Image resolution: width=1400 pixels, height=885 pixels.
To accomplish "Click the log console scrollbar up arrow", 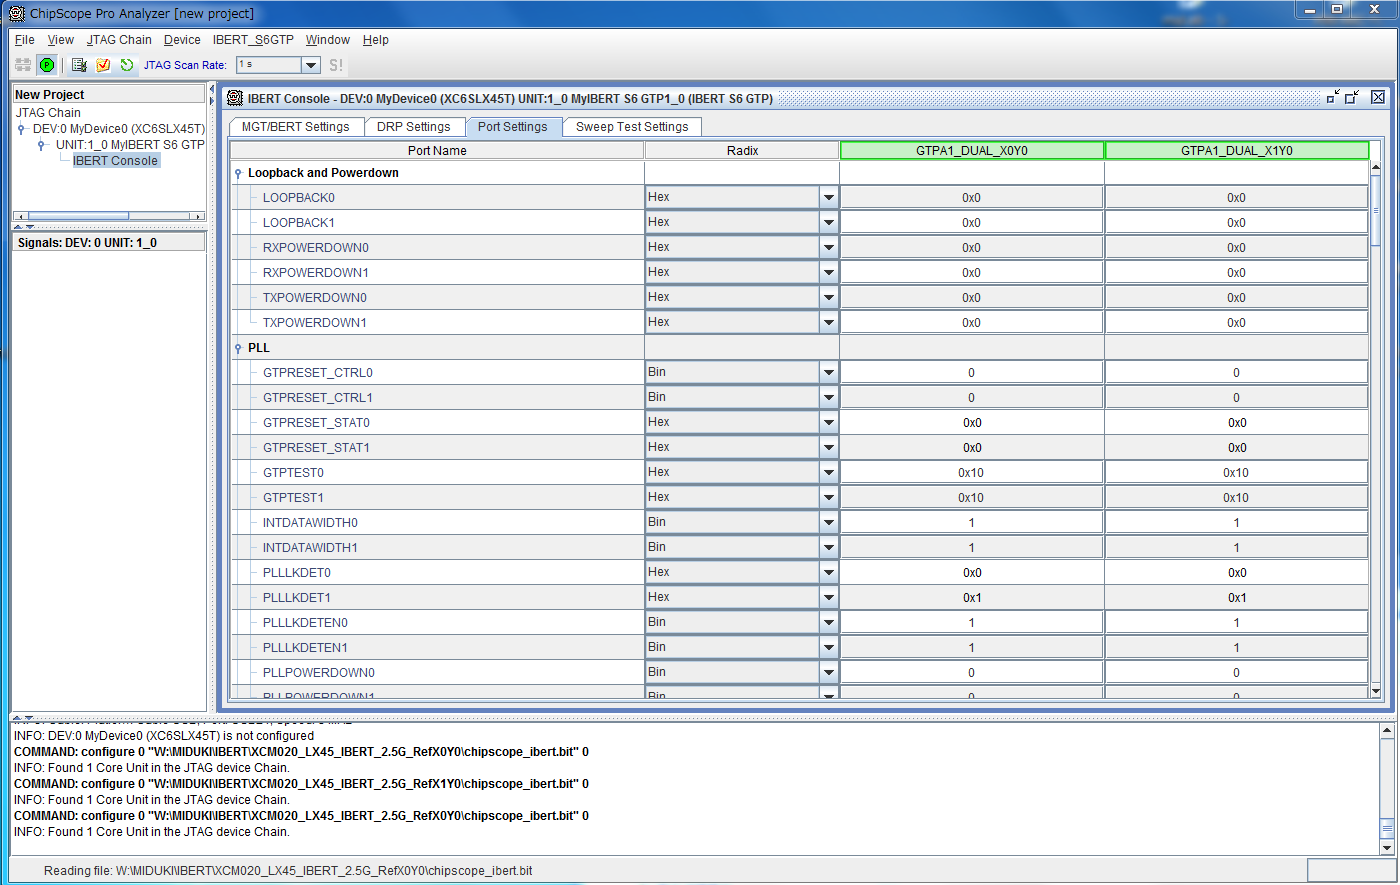I will 1387,730.
